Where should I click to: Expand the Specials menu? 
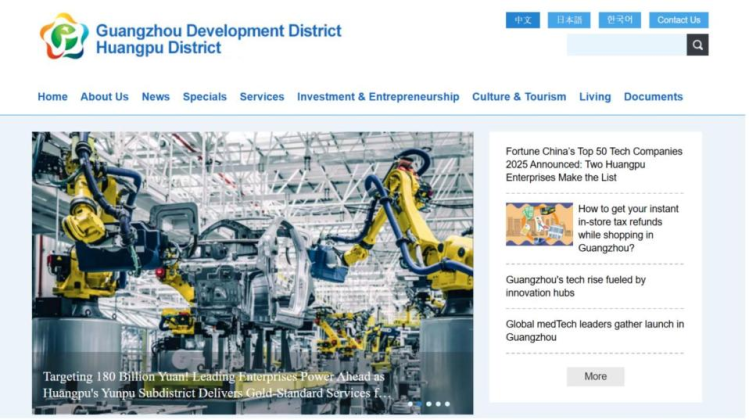(204, 97)
